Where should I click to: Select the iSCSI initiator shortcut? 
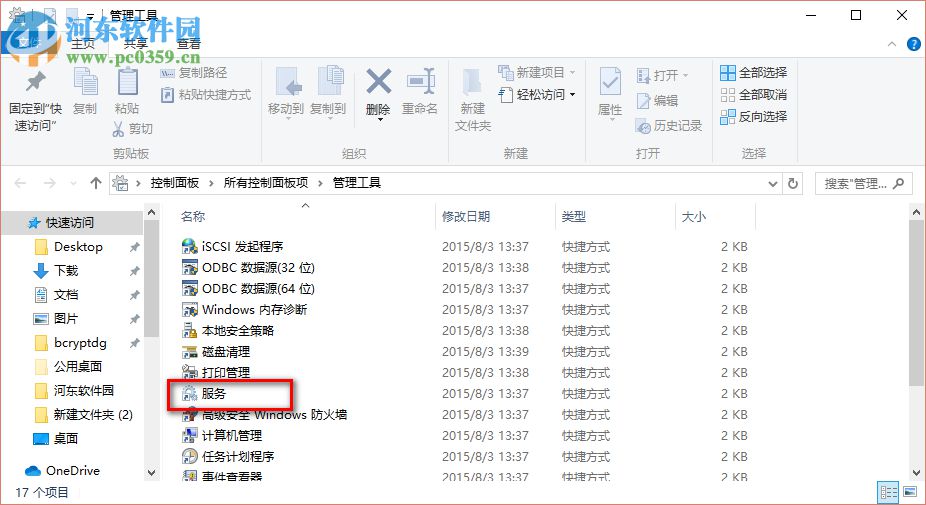[x=233, y=246]
